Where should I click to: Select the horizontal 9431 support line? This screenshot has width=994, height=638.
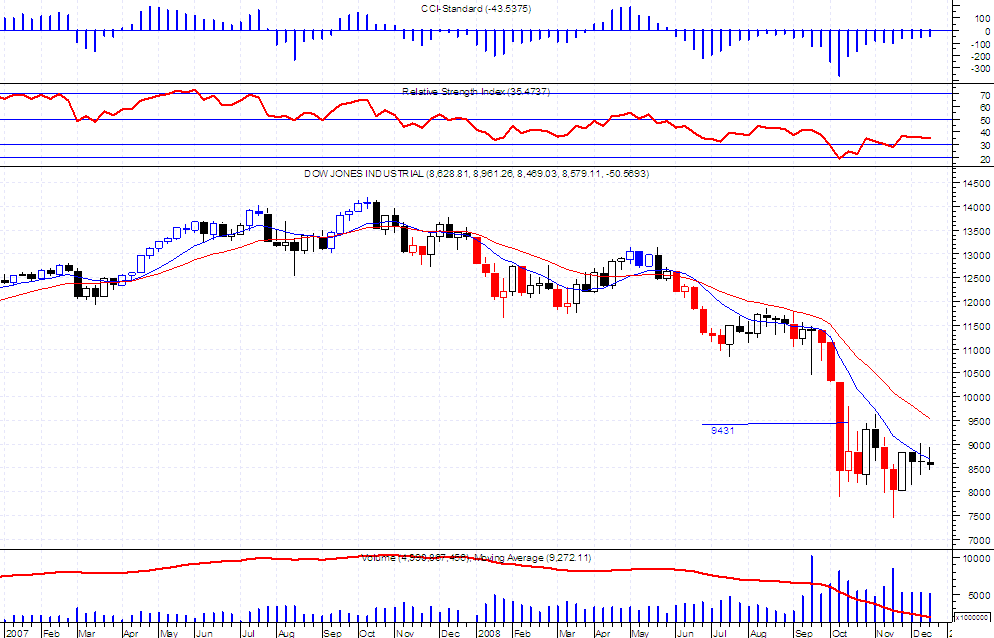(x=775, y=423)
